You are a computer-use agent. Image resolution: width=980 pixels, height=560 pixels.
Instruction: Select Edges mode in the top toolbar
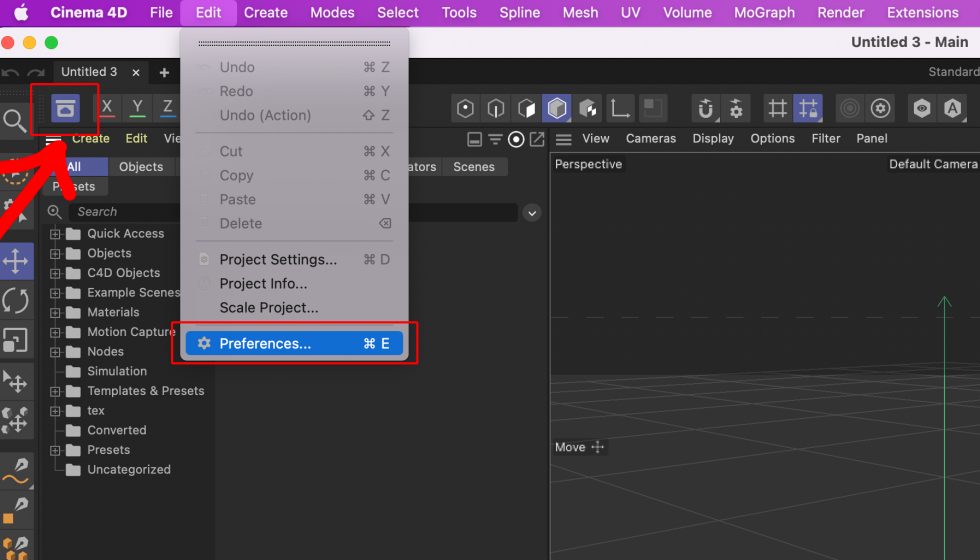tap(496, 109)
